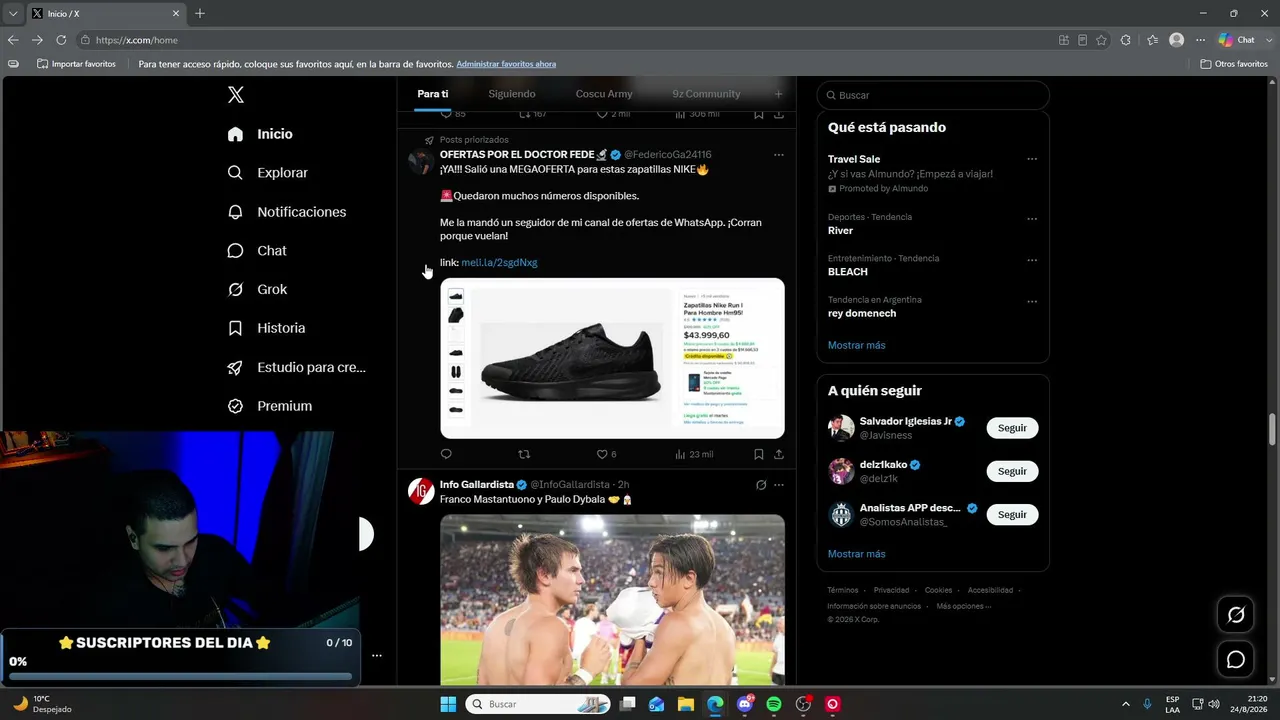
Task: Open browser settings and more menu
Action: (1201, 40)
